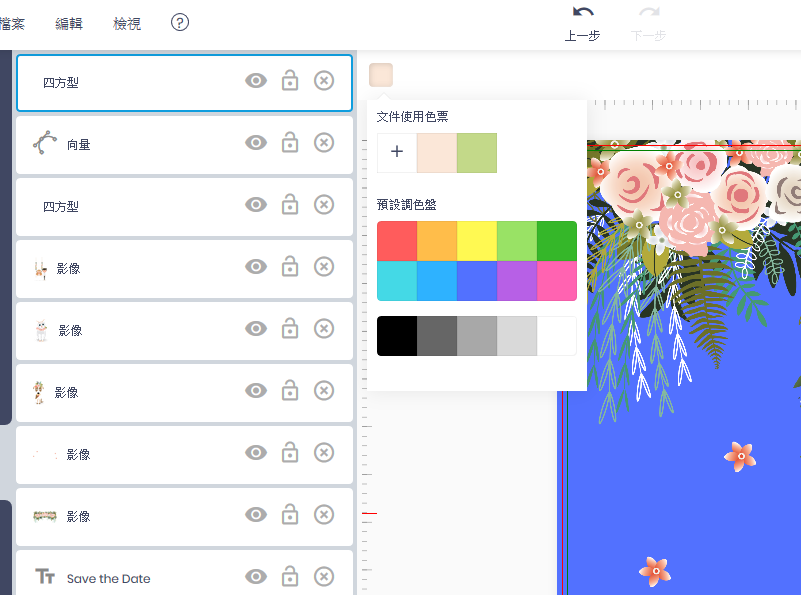The image size is (801, 595).
Task: Hide the 影像 layer with giraffe thumbnail
Action: [256, 391]
